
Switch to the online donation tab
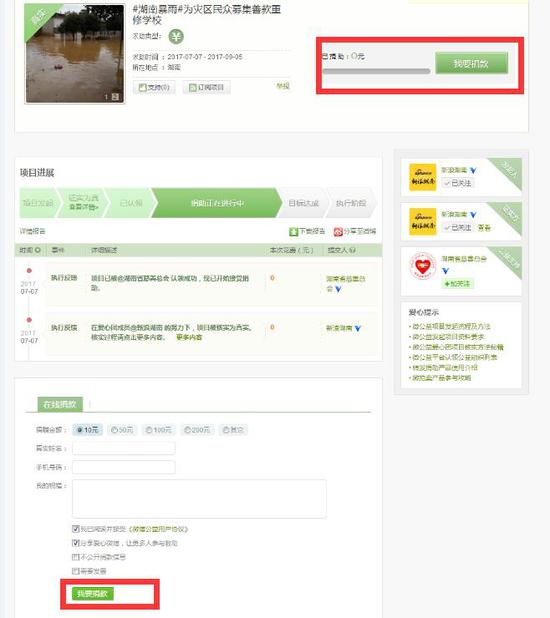coord(60,404)
